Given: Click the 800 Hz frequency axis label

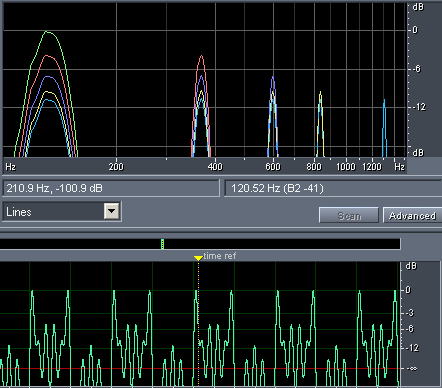Looking at the screenshot, I should [x=314, y=166].
